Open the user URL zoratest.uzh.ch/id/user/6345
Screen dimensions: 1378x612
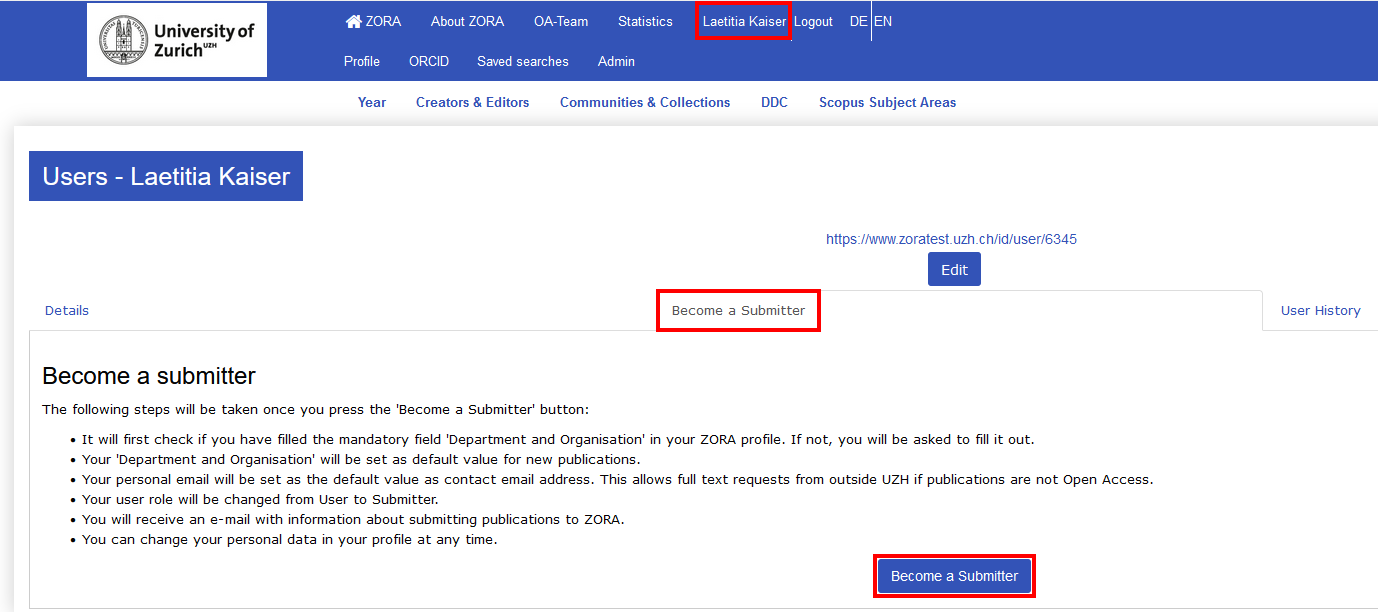coord(951,239)
